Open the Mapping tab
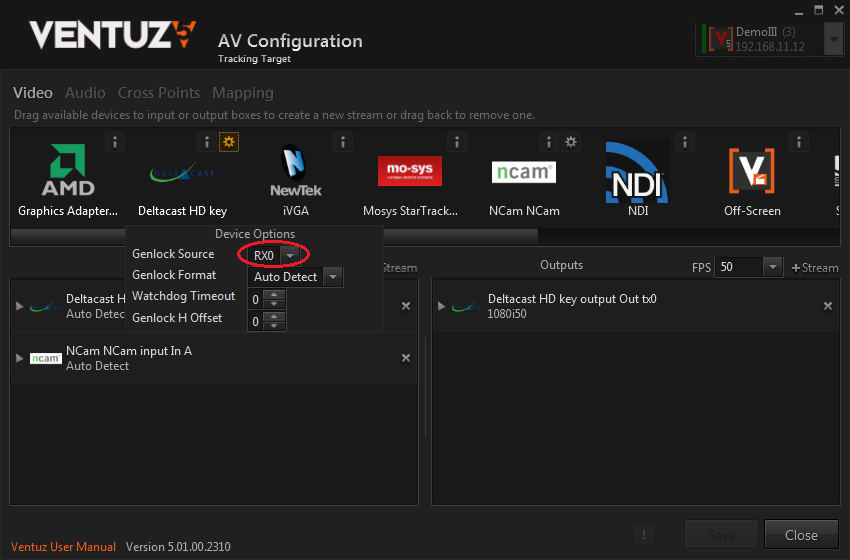Viewport: 850px width, 560px height. click(x=242, y=93)
